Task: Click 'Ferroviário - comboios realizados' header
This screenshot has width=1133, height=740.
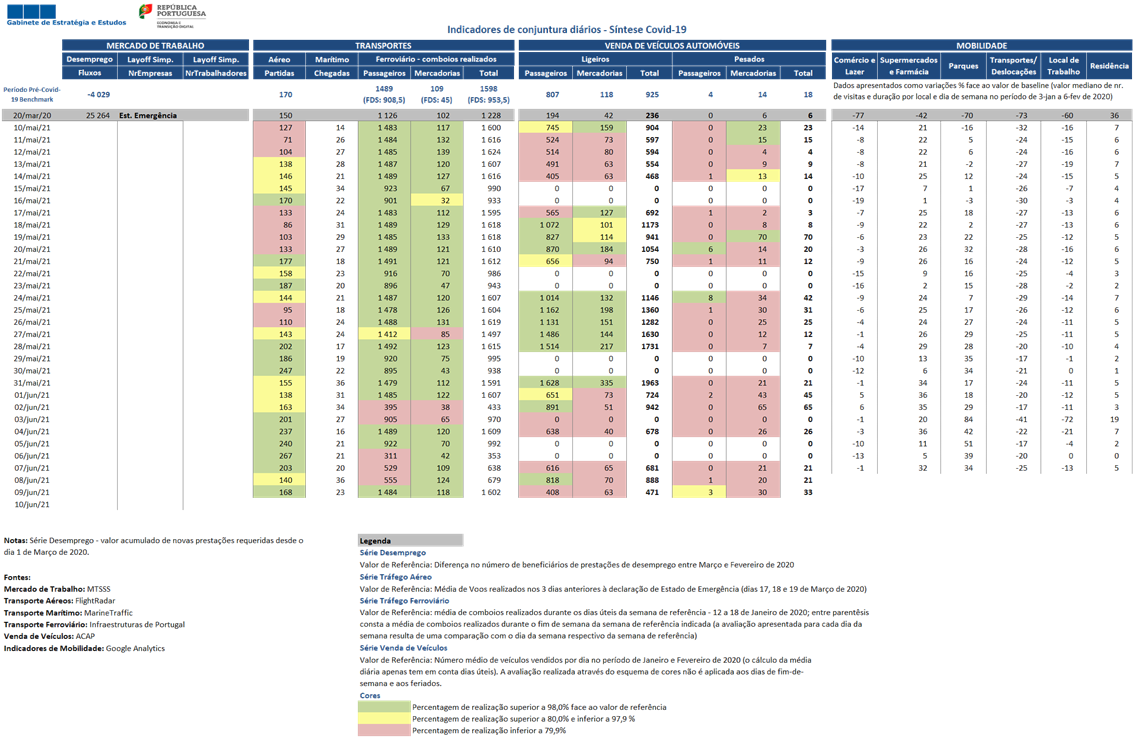Action: point(436,59)
